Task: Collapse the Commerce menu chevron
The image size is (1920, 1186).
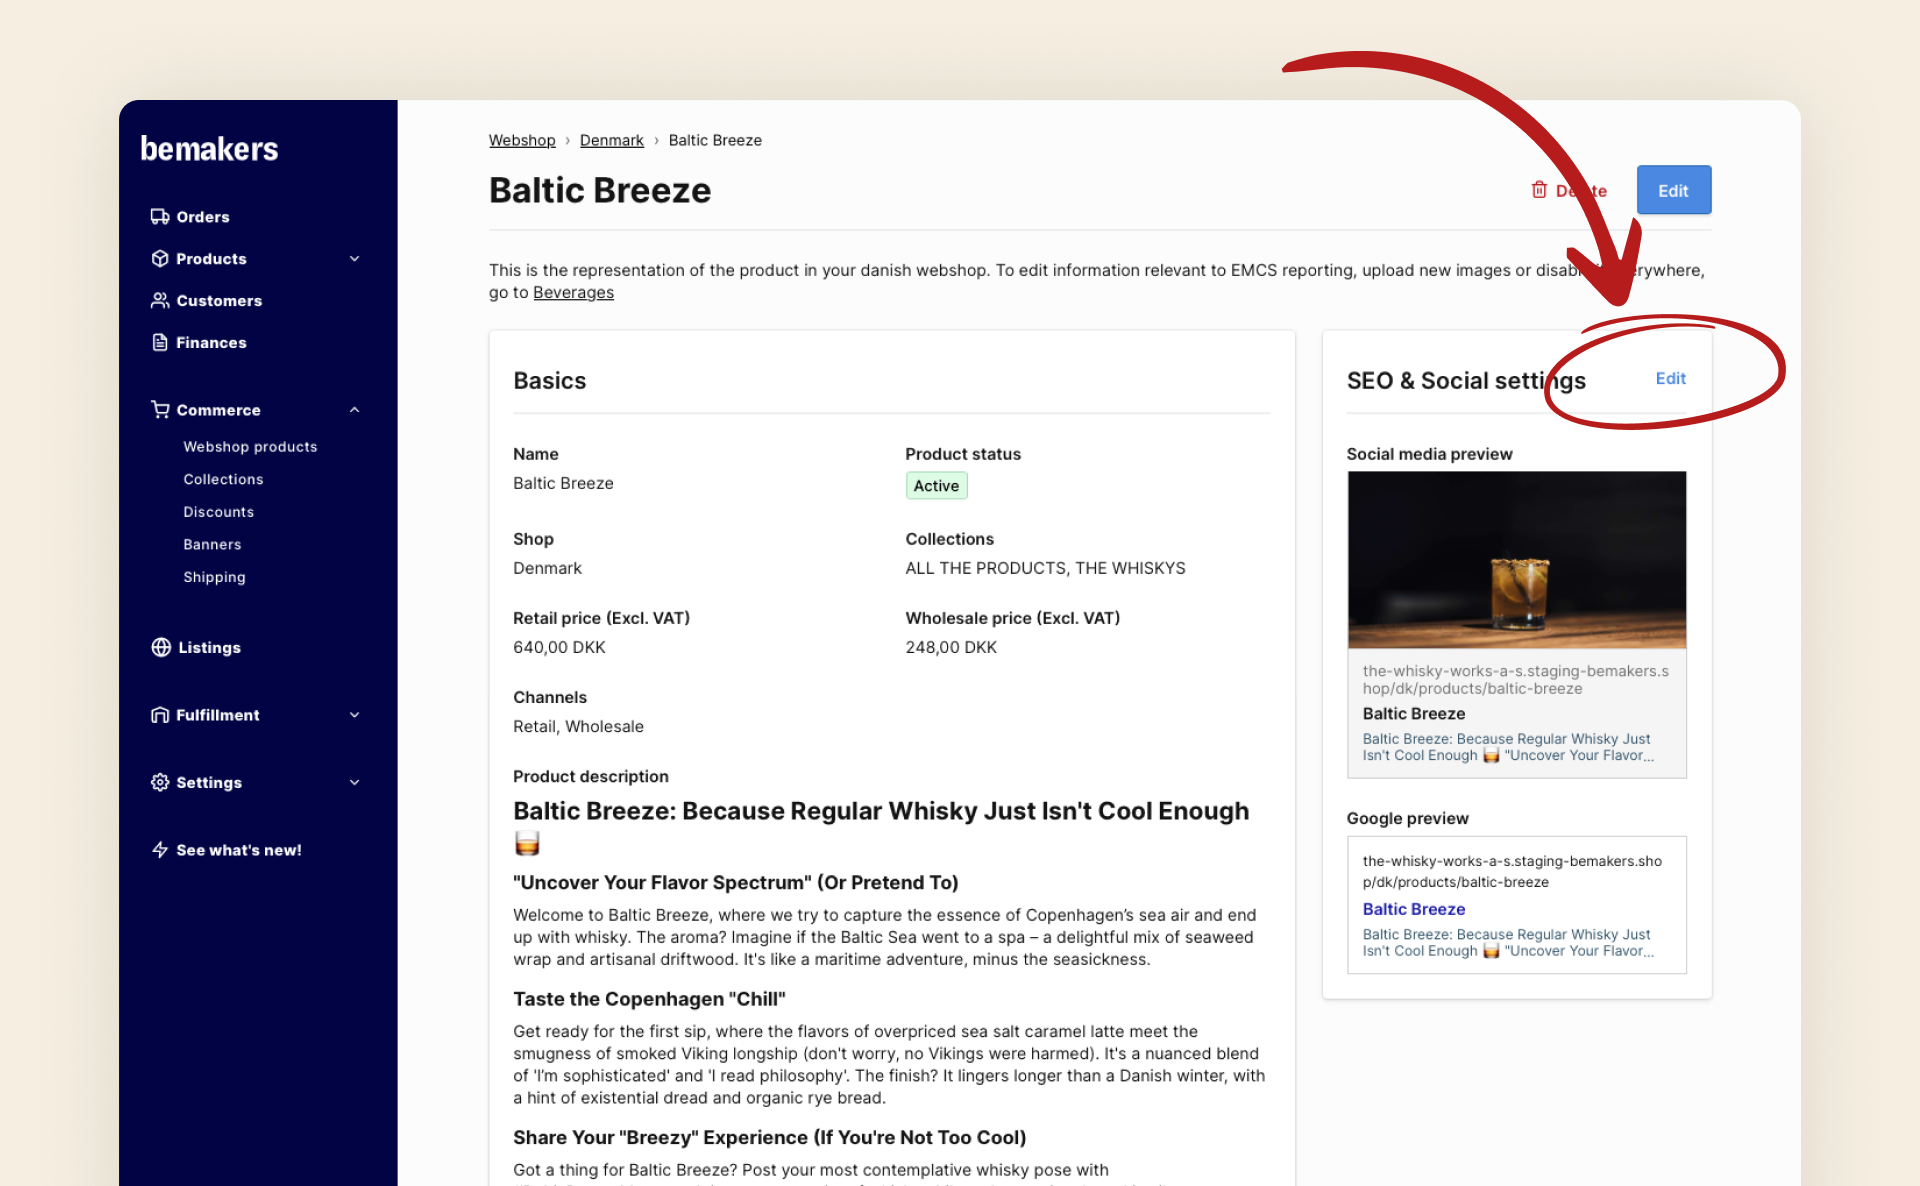Action: point(354,409)
